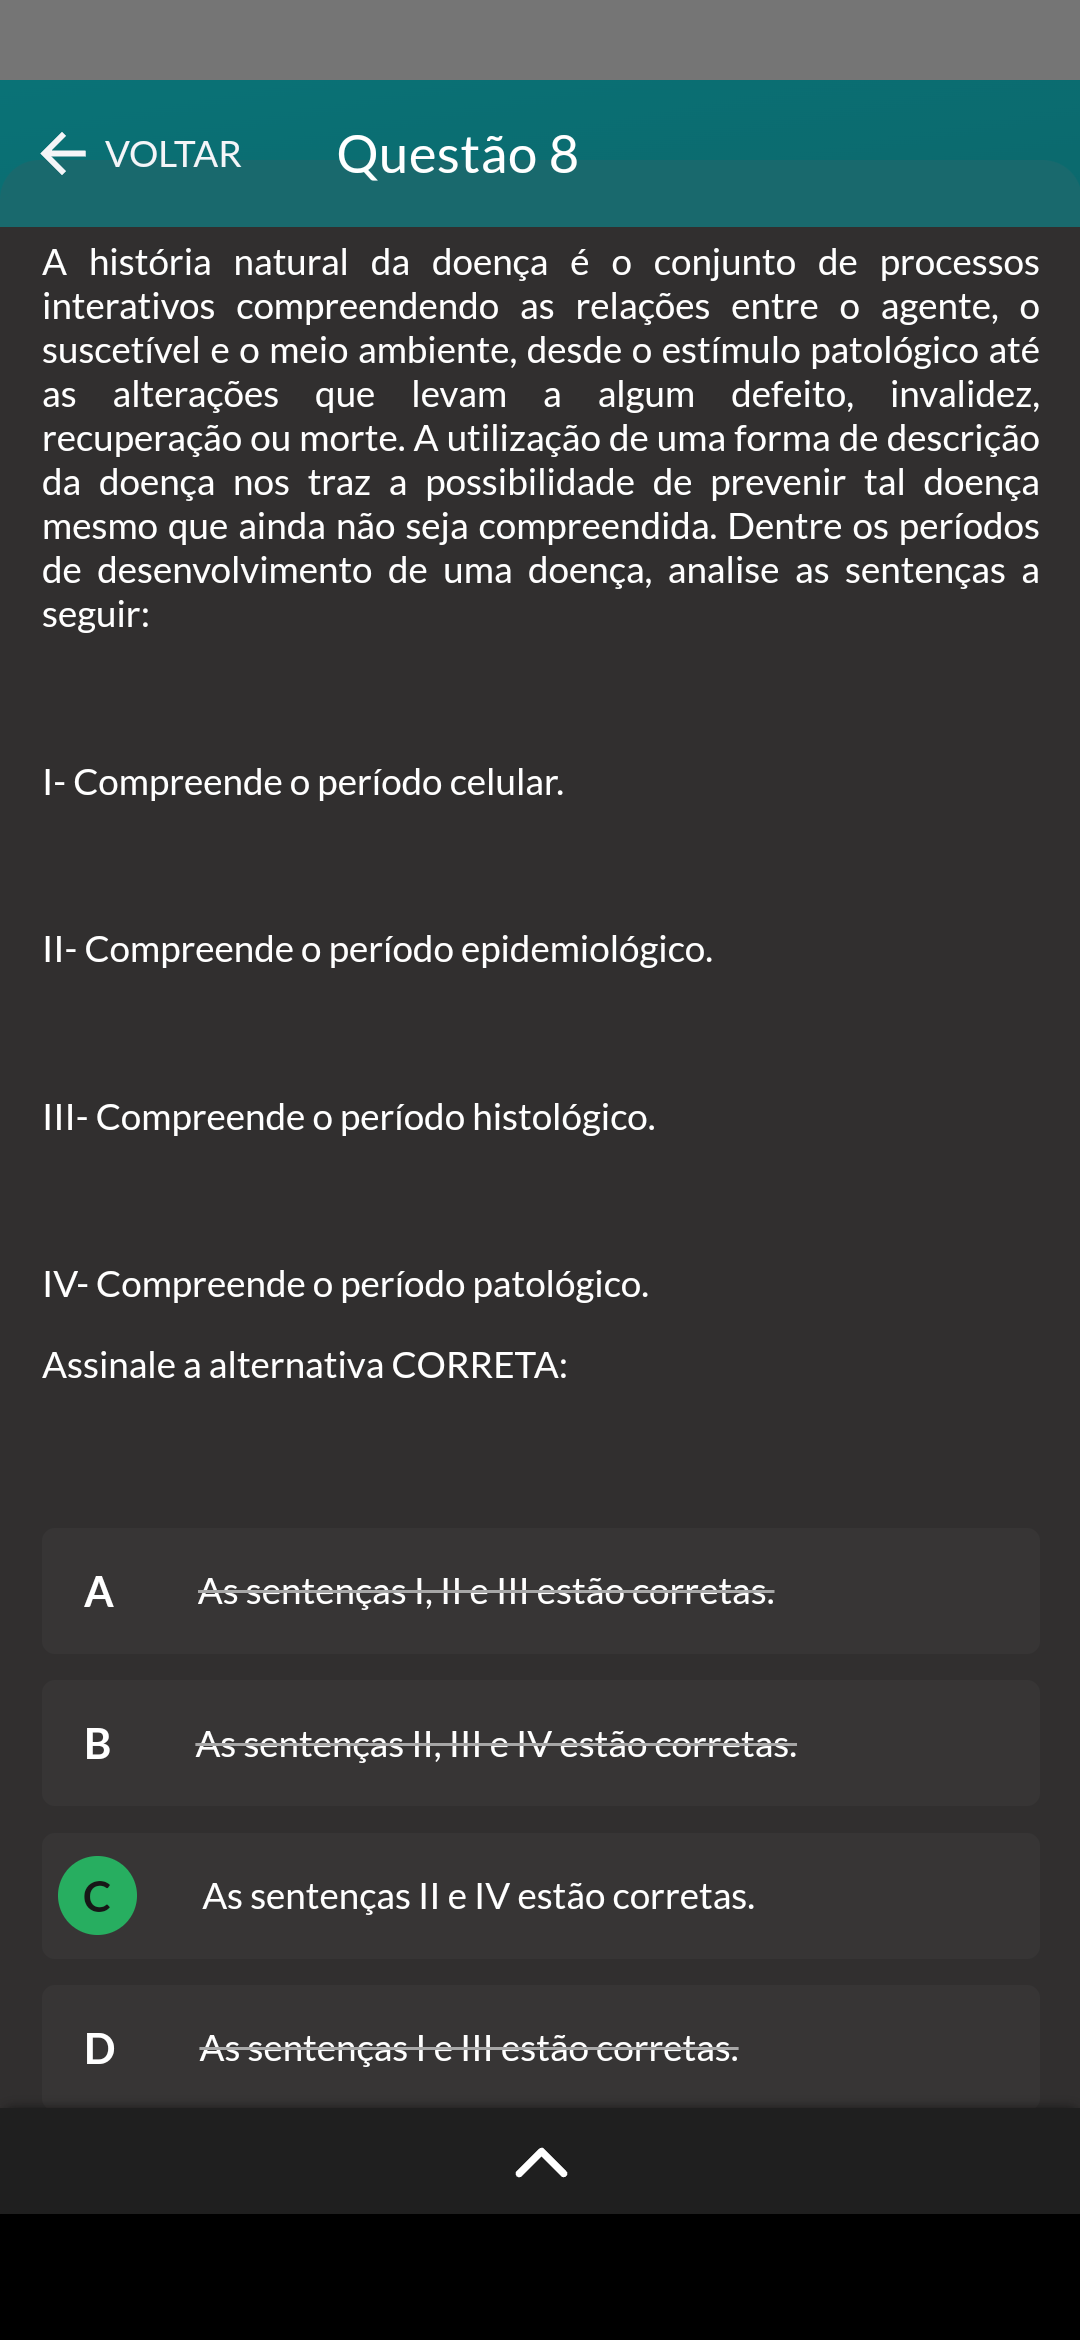Choose answer 'As sentenças II e IV'
Viewport: 1080px width, 2340px height.
coord(478,1896)
